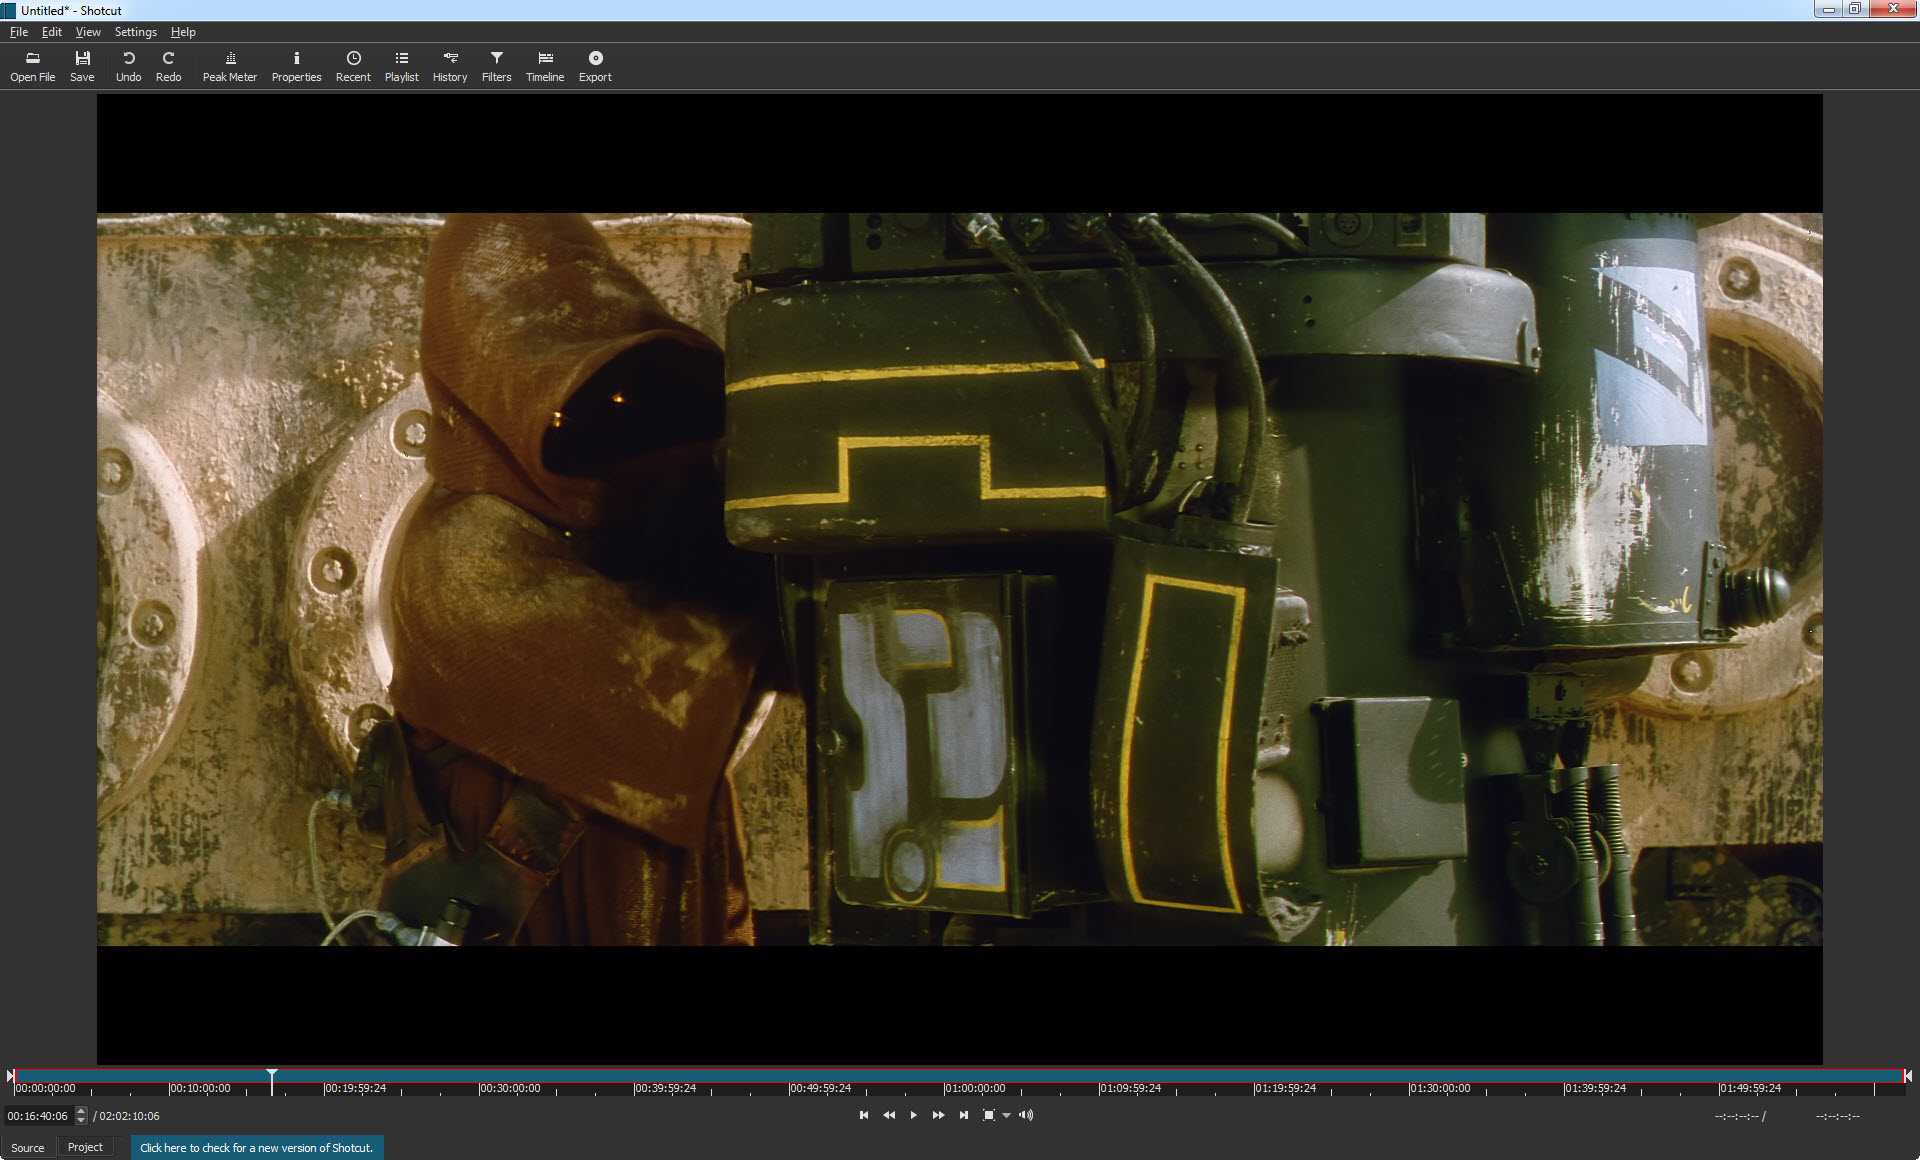Click the 01:49:59:24 ruler label
Viewport: 1920px width, 1160px height.
click(1751, 1089)
